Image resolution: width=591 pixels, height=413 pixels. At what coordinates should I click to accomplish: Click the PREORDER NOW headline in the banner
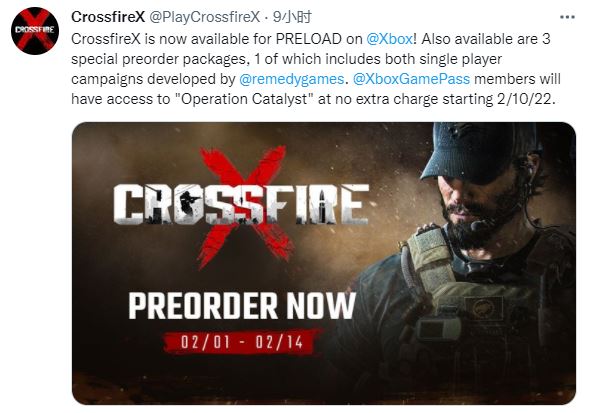242,306
